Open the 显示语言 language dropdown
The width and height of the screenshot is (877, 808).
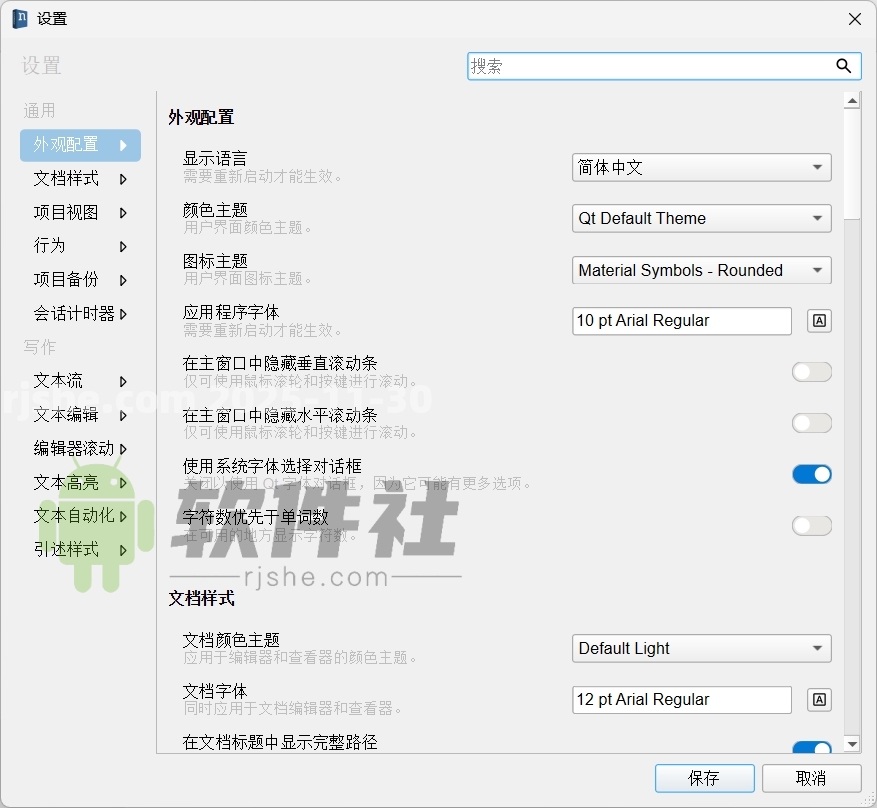(x=700, y=167)
